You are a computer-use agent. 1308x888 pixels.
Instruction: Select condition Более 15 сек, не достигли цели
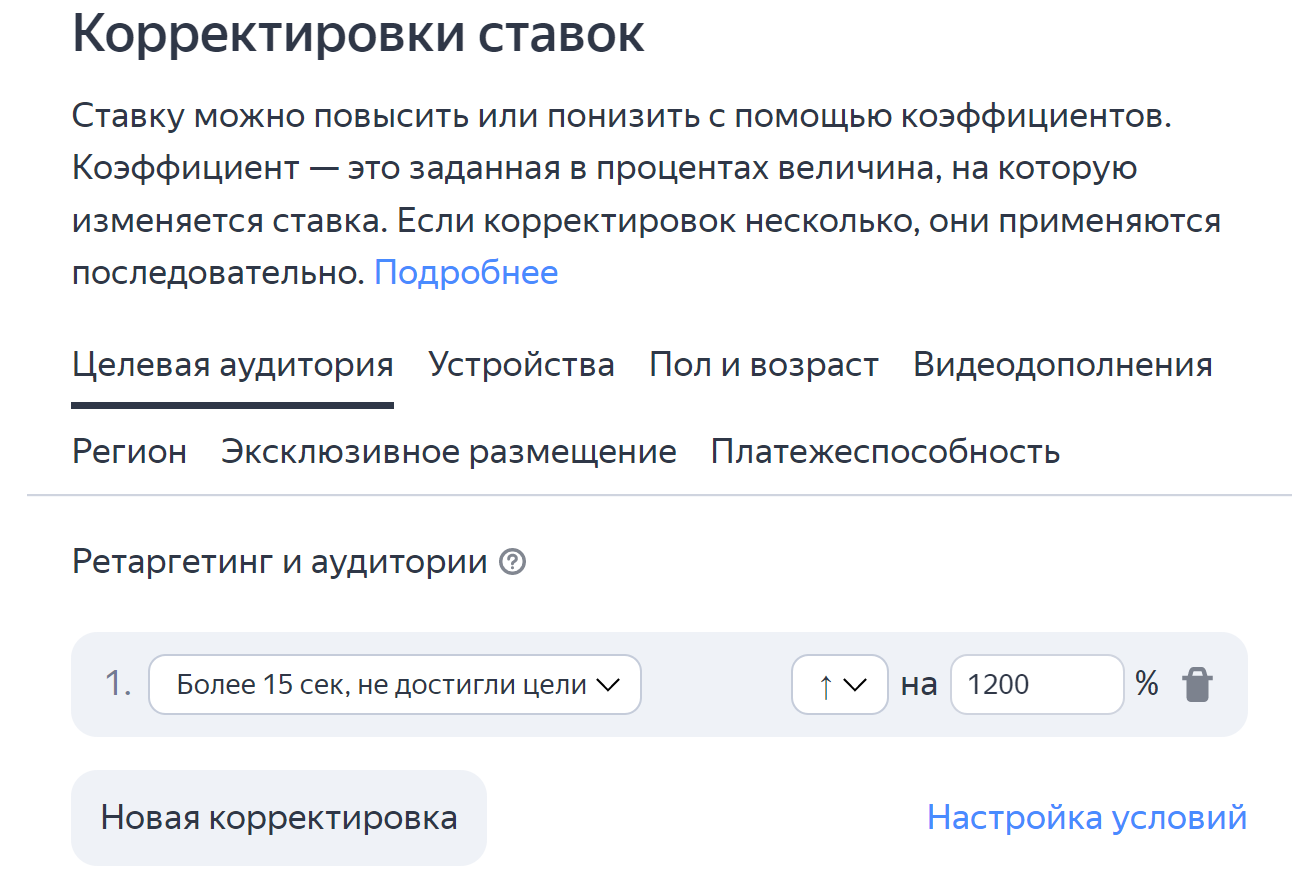pyautogui.click(x=395, y=685)
